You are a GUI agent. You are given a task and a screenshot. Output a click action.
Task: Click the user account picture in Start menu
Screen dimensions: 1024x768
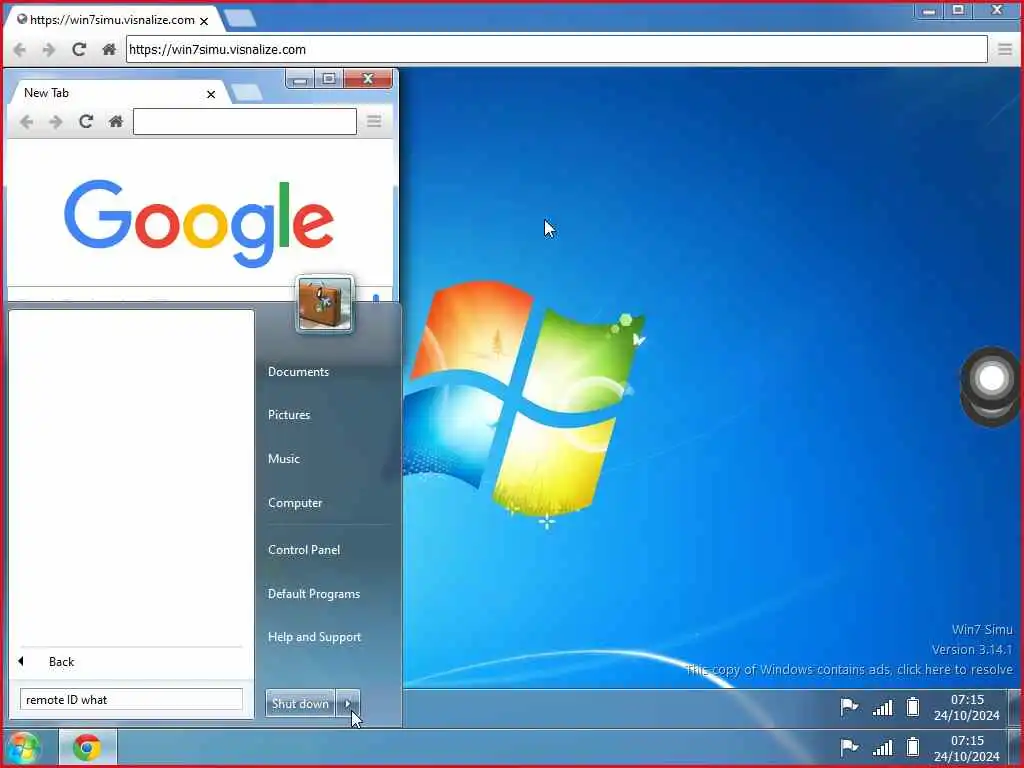pos(325,304)
